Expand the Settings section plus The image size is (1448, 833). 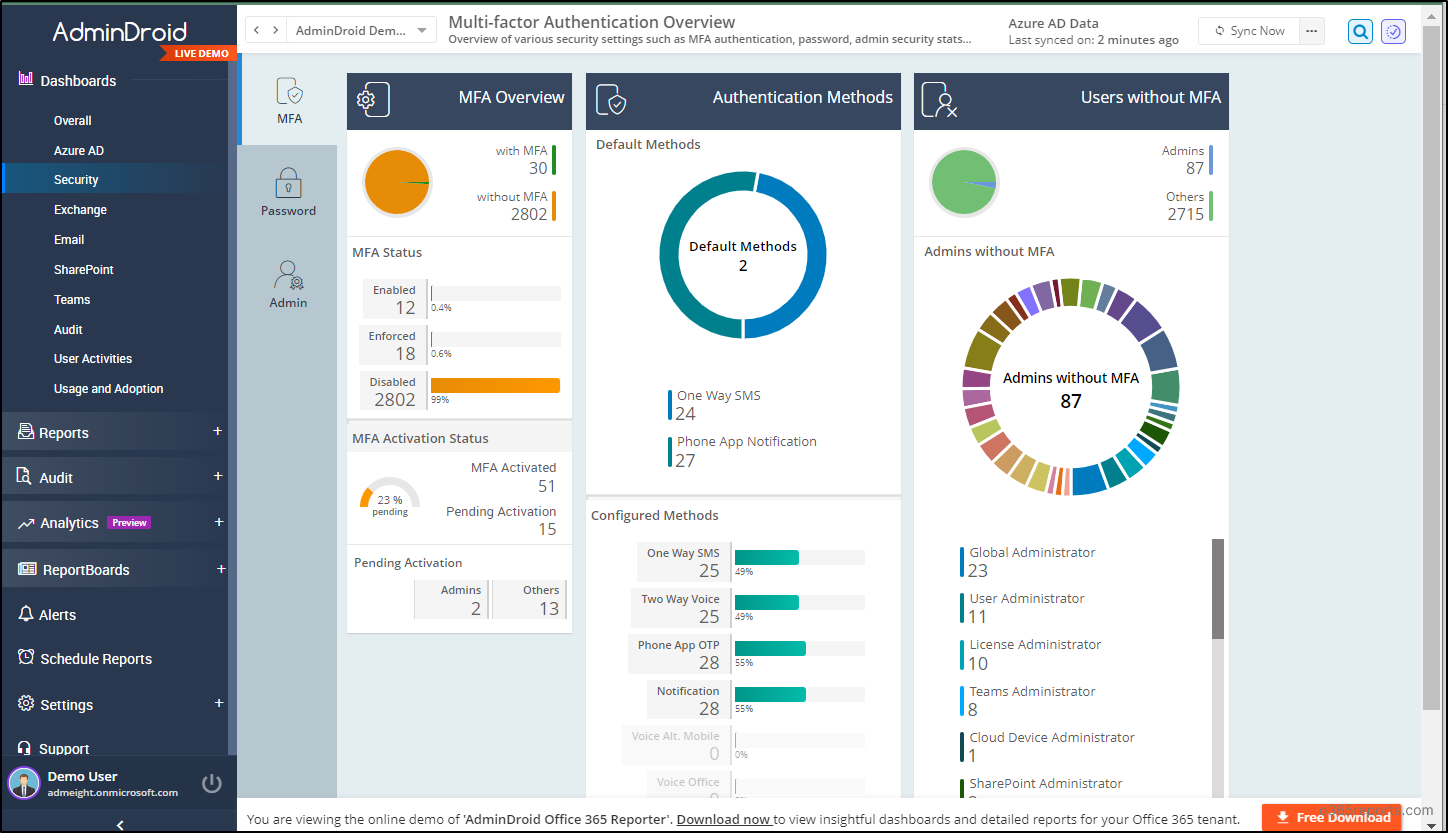[x=218, y=703]
